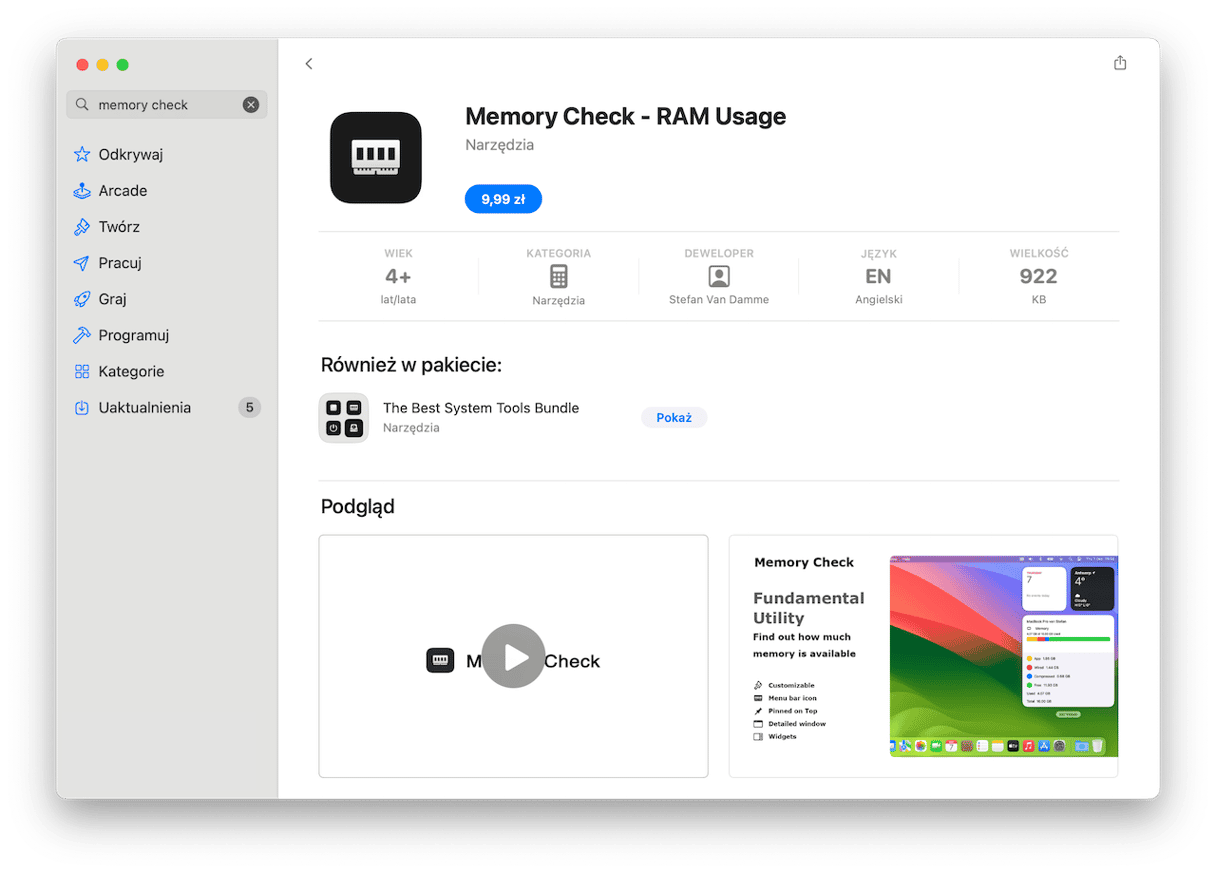Open the Fundamental Utility screenshot thumbnail
Screen dimensions: 1216x873
[923, 656]
